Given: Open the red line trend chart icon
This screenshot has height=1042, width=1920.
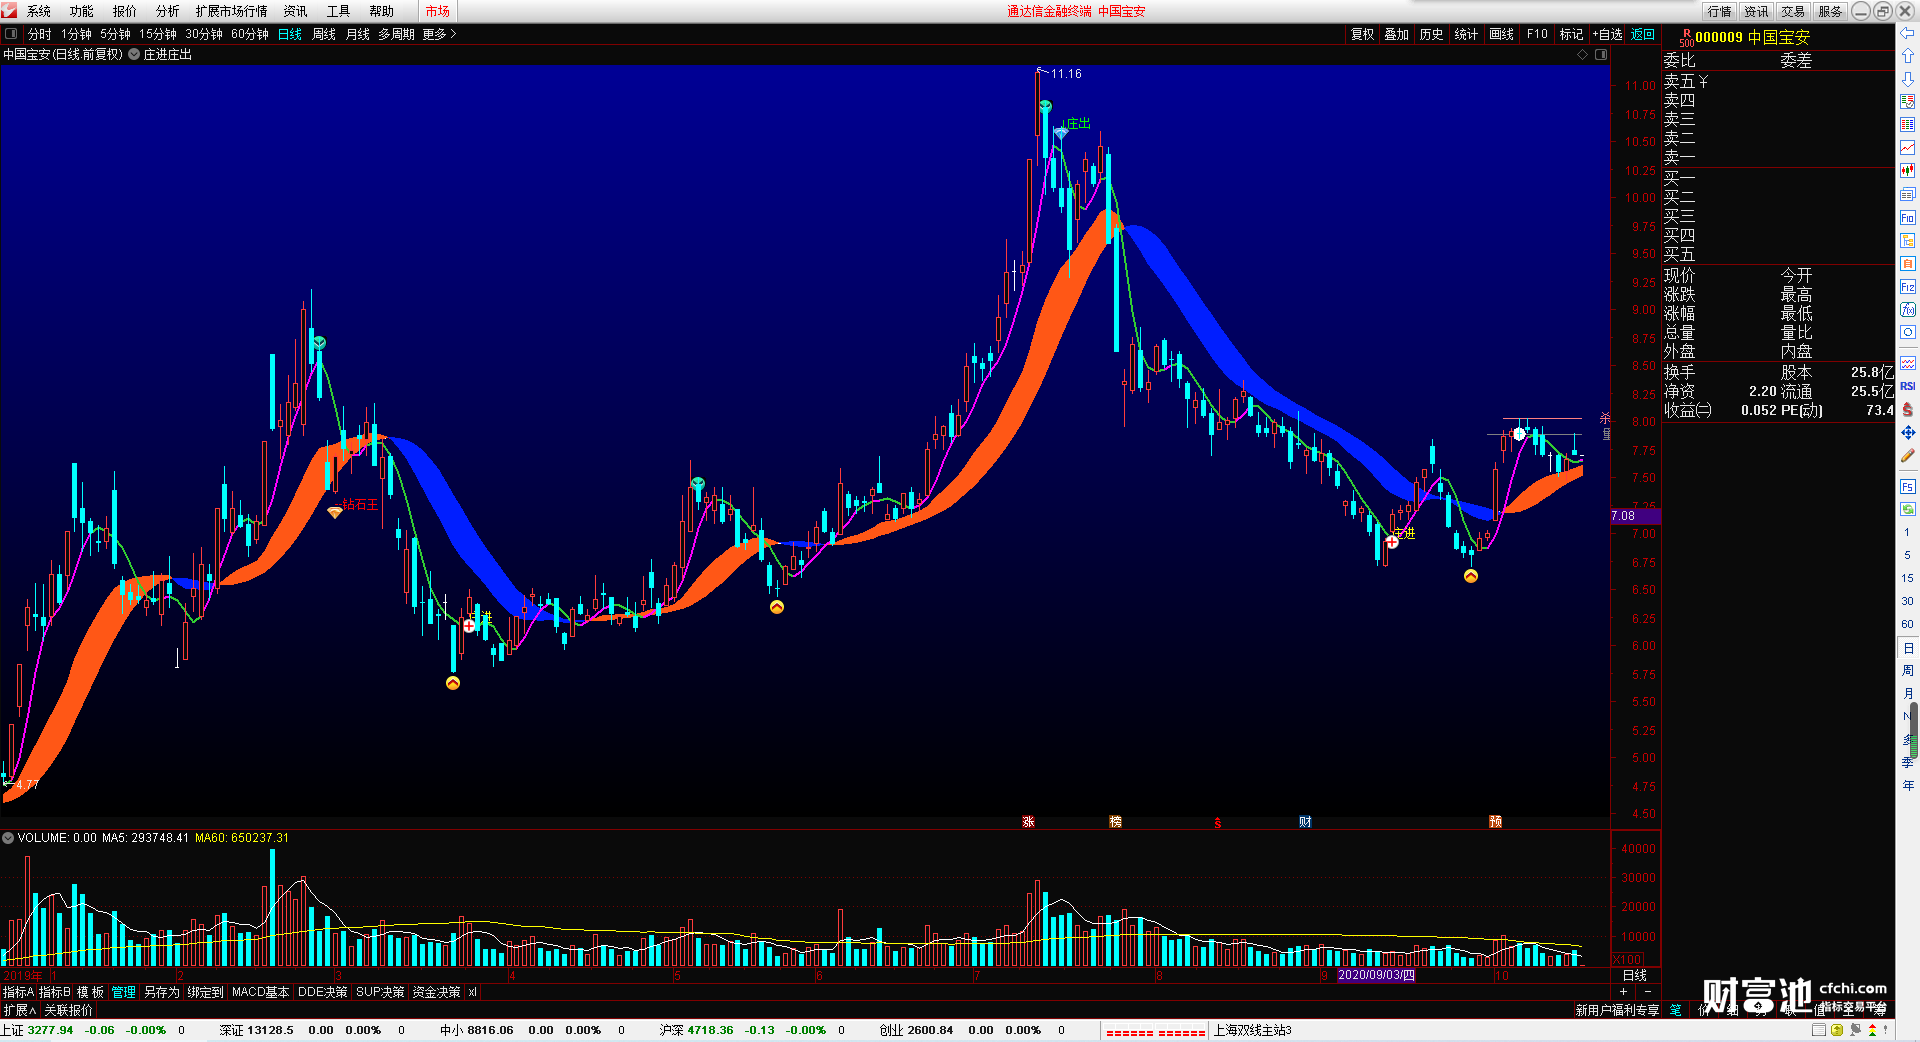Looking at the screenshot, I should (1907, 148).
